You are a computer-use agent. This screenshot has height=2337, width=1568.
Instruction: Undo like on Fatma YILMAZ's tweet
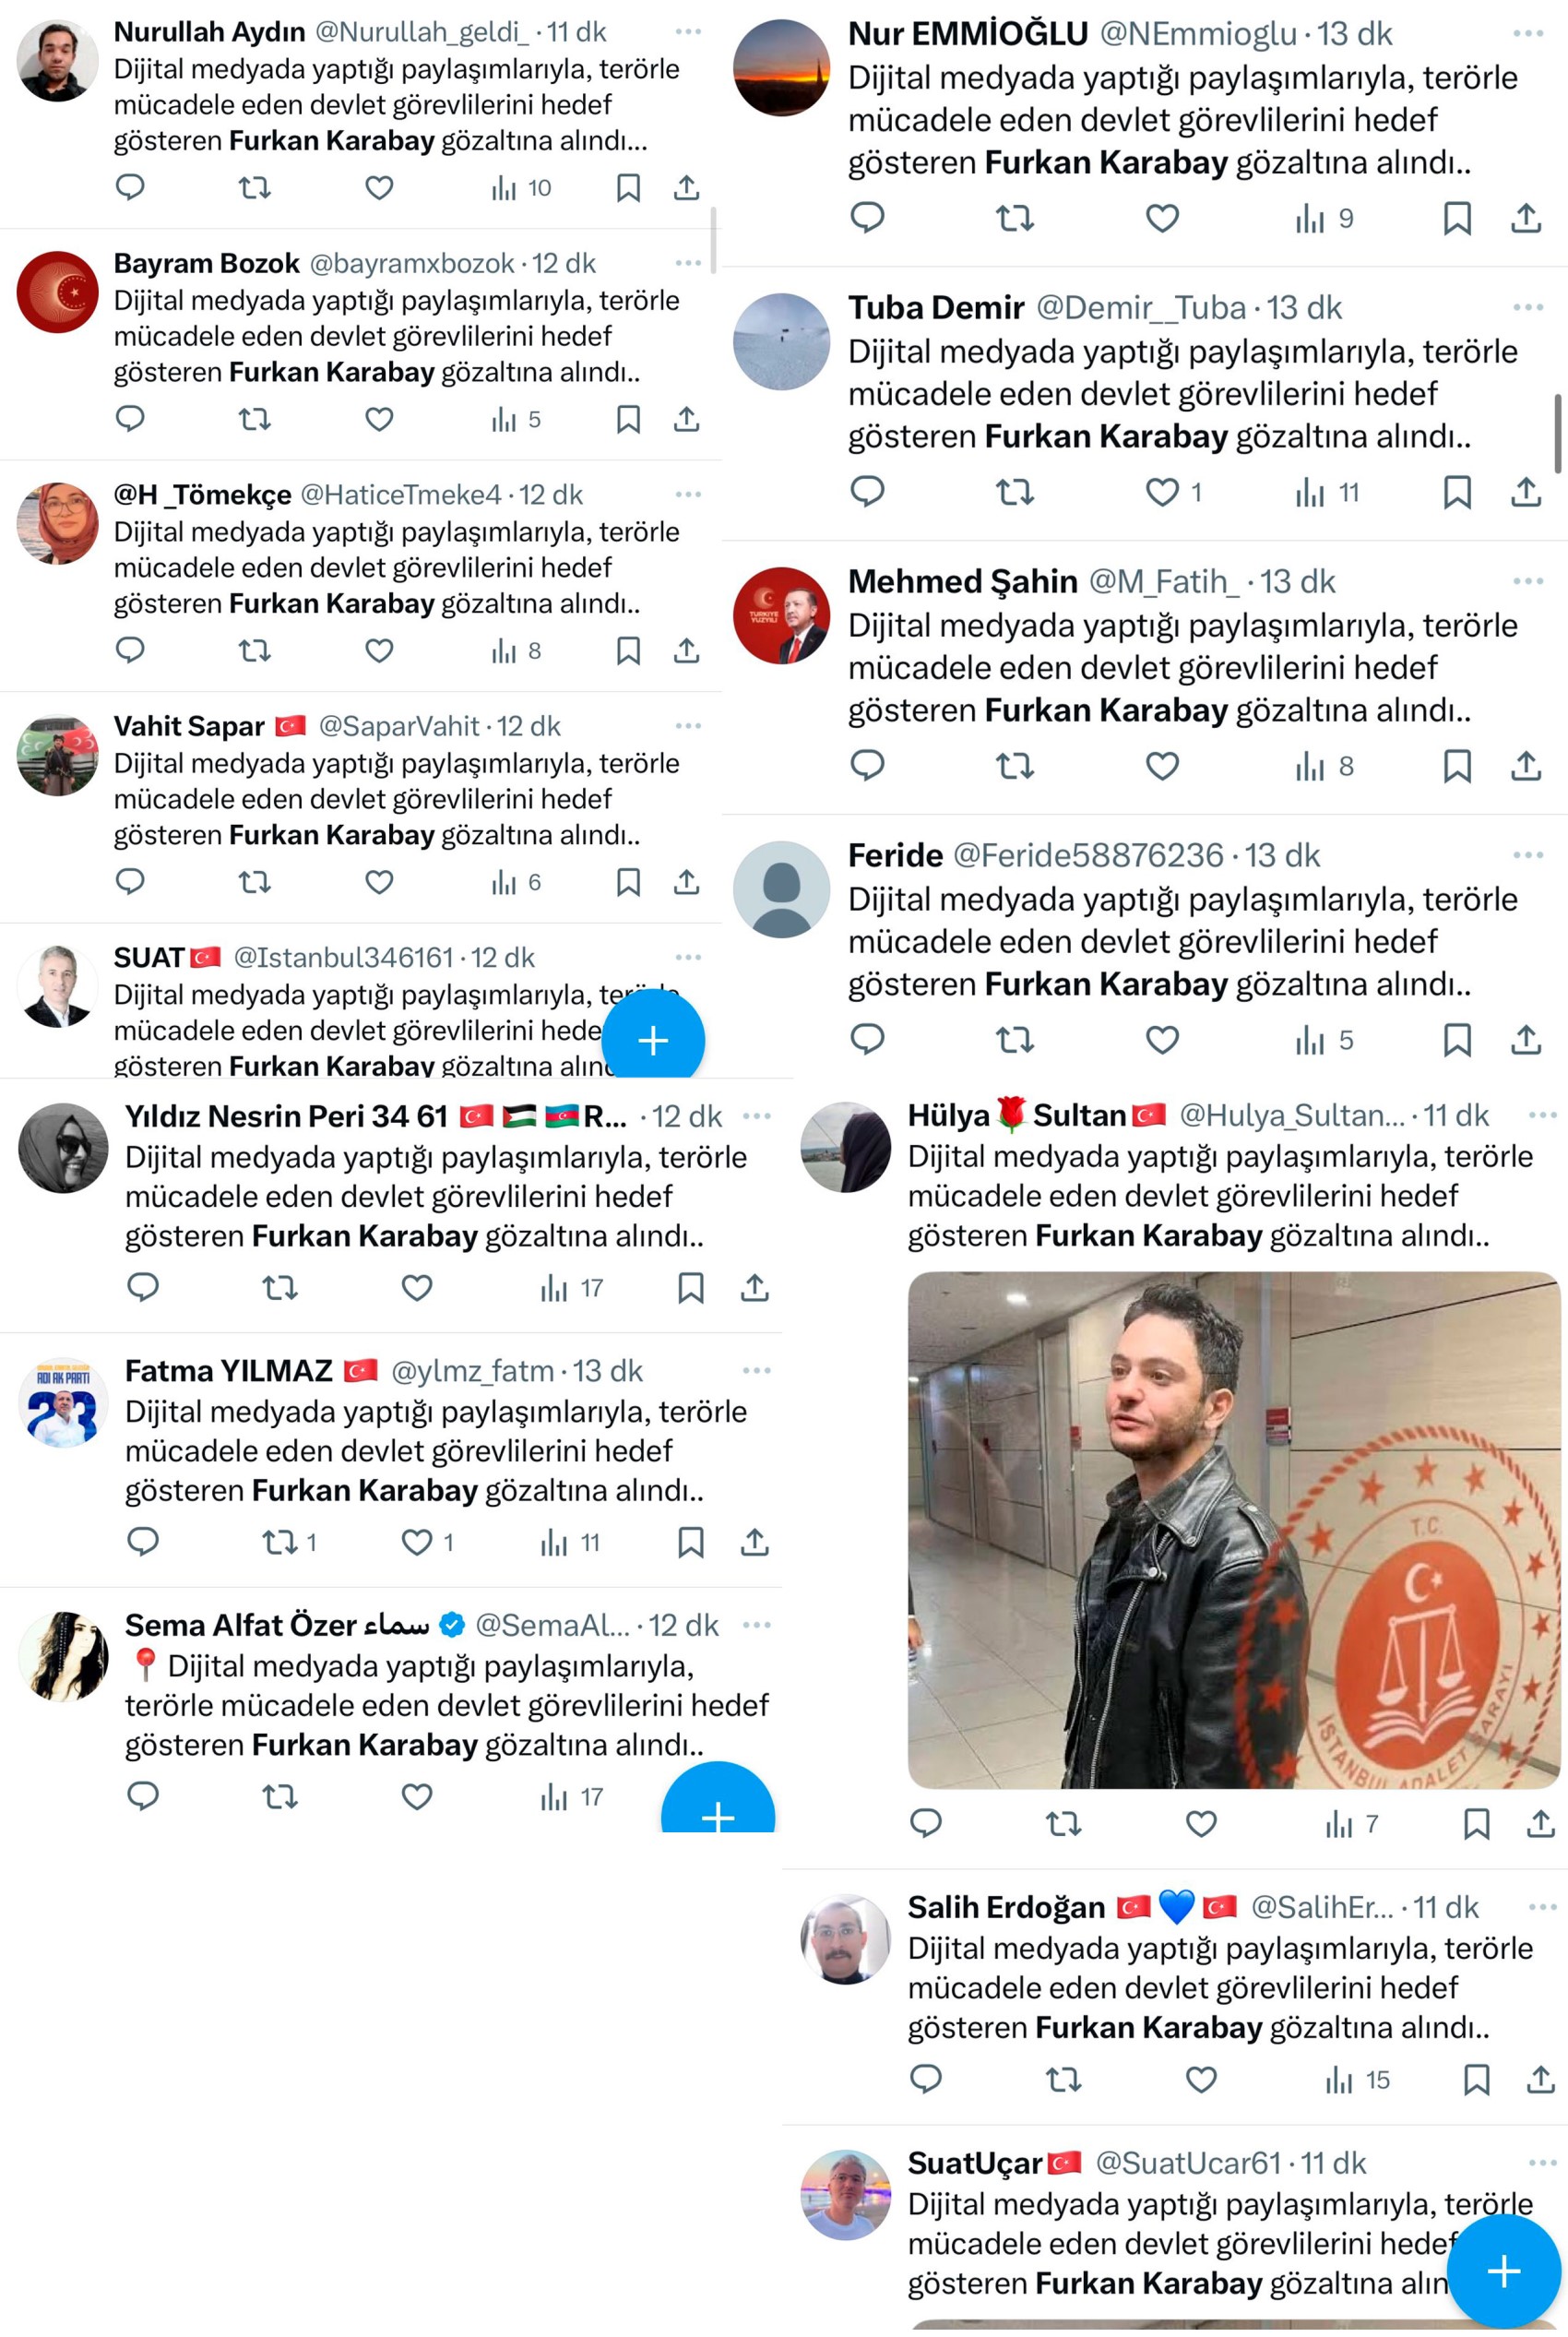[x=427, y=1542]
